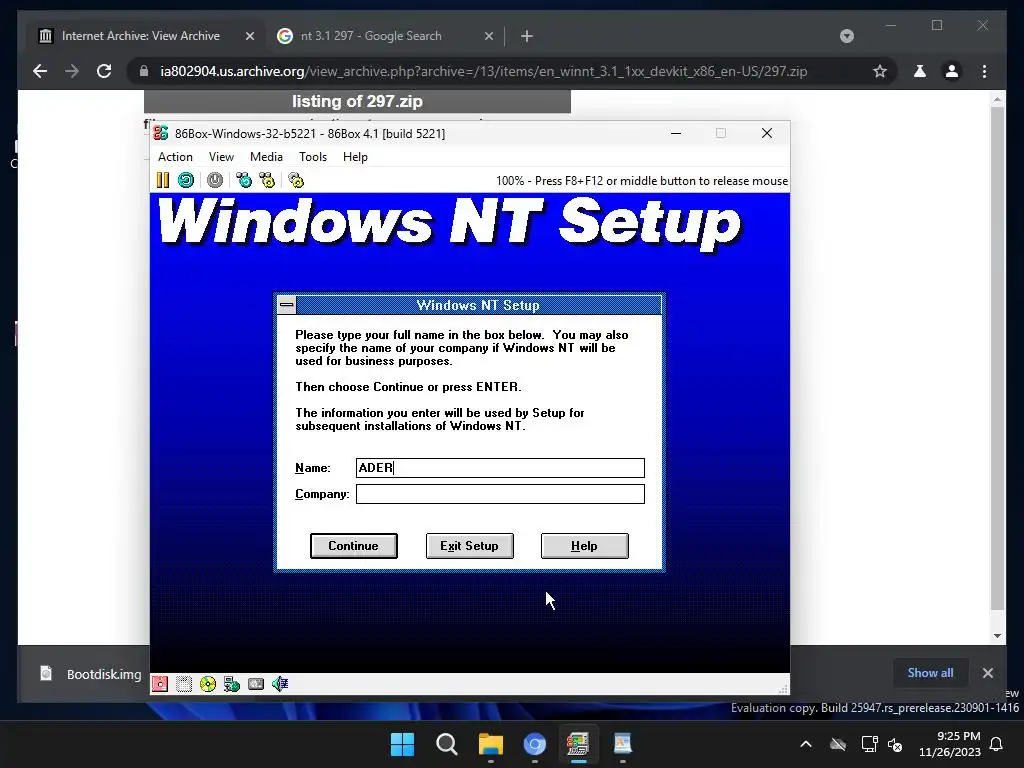Open Chrome labs flask icon
Screen dimensions: 1024x768
(x=920, y=71)
